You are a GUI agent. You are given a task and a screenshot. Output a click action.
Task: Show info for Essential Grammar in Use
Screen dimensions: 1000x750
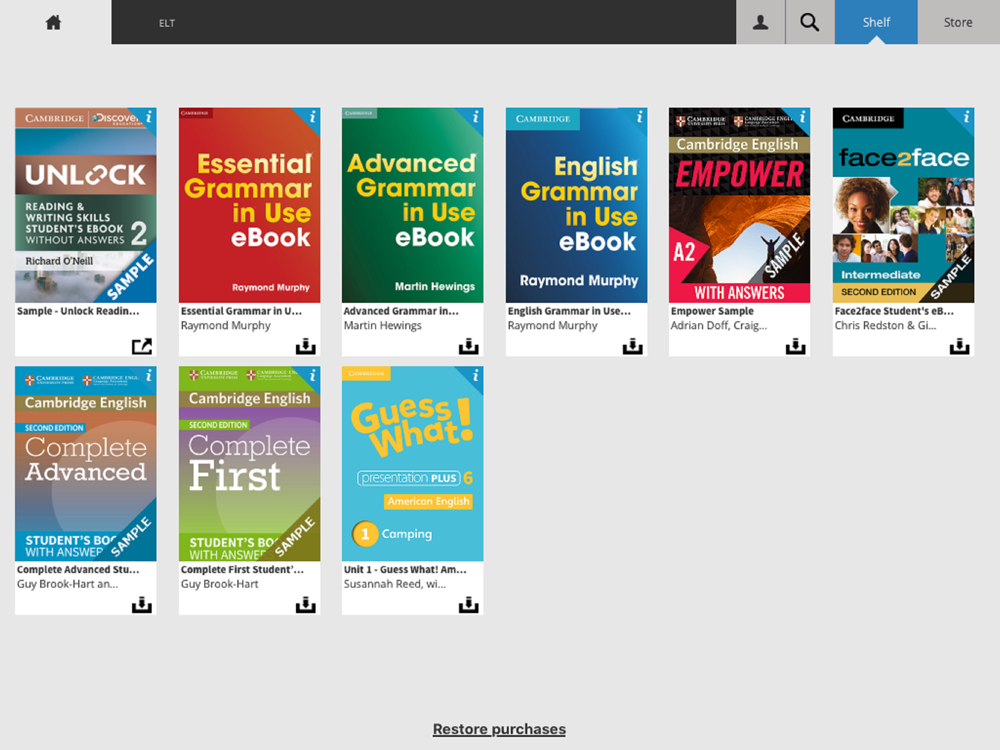(x=312, y=116)
